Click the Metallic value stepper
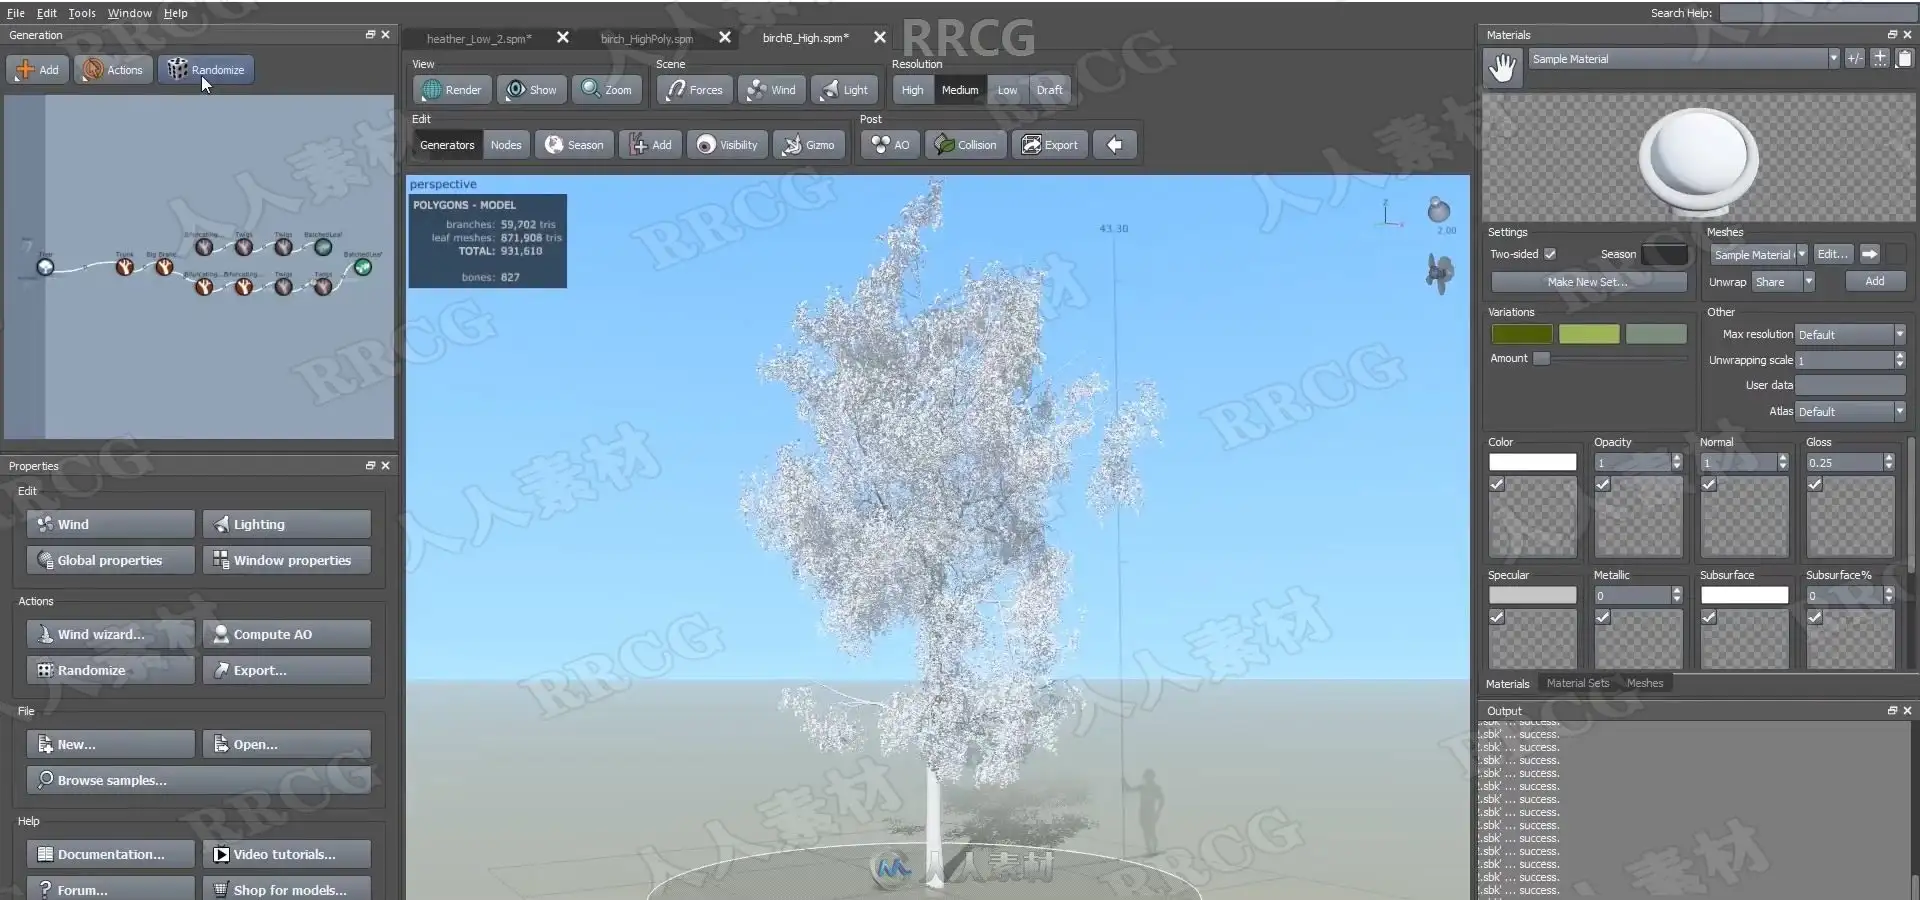Screen dimensions: 1920x900 1677,595
